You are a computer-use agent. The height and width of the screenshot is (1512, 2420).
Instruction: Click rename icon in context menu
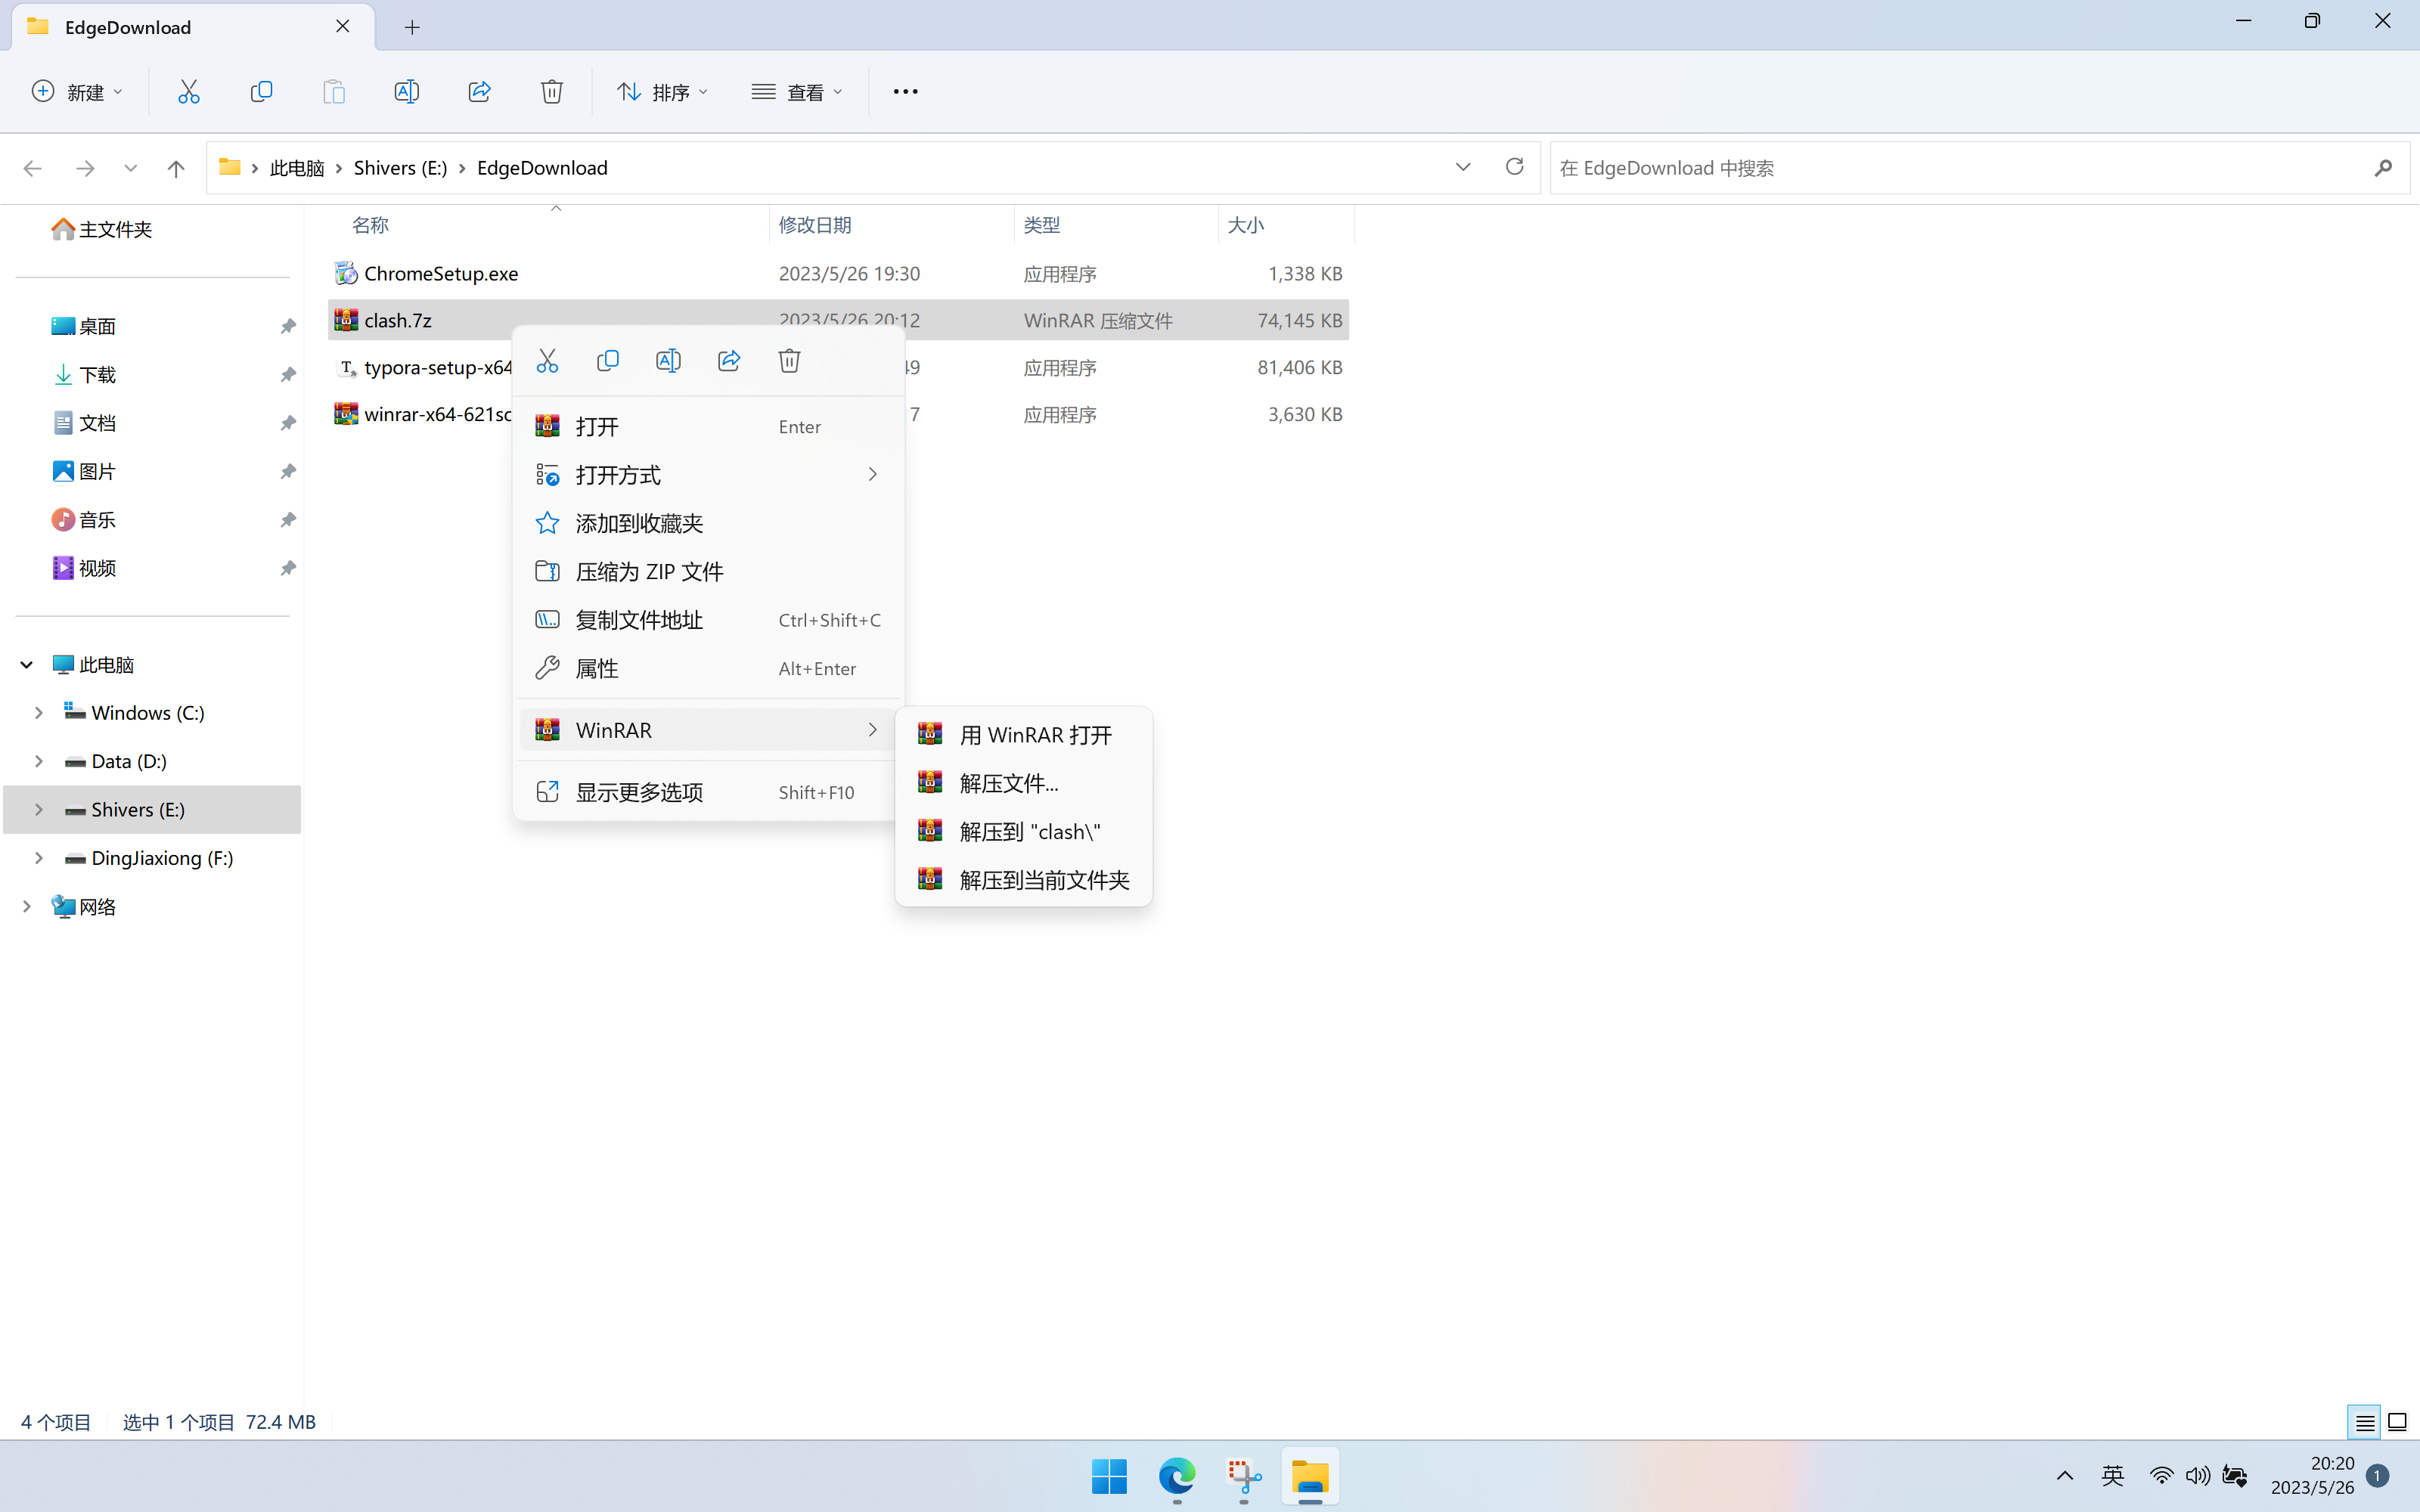click(668, 361)
